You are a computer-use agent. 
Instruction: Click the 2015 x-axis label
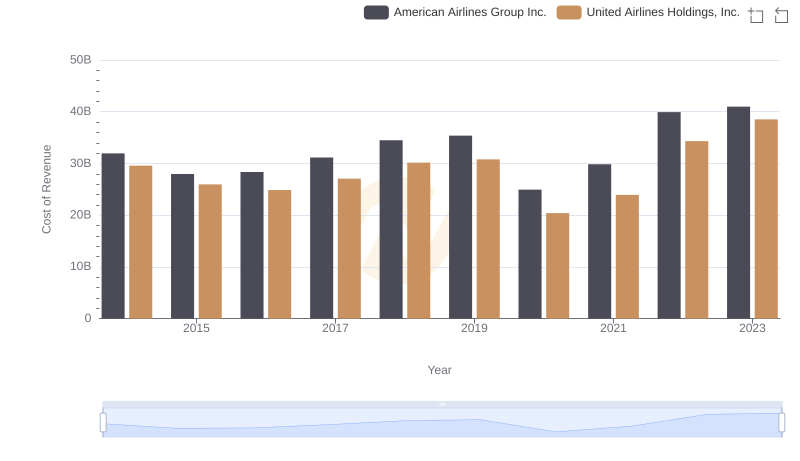click(196, 328)
